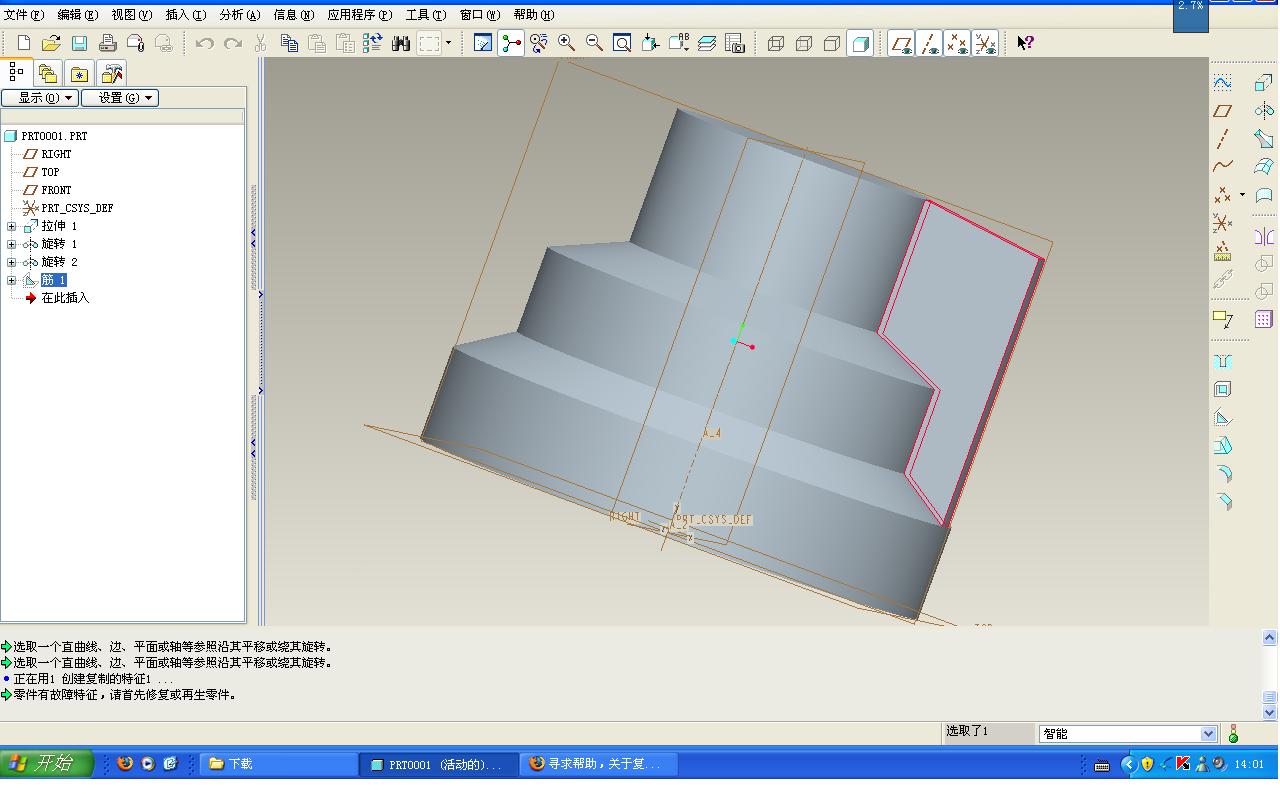The width and height of the screenshot is (1280, 800).
Task: Expand the 拉伸 1 feature node
Action: (11, 226)
